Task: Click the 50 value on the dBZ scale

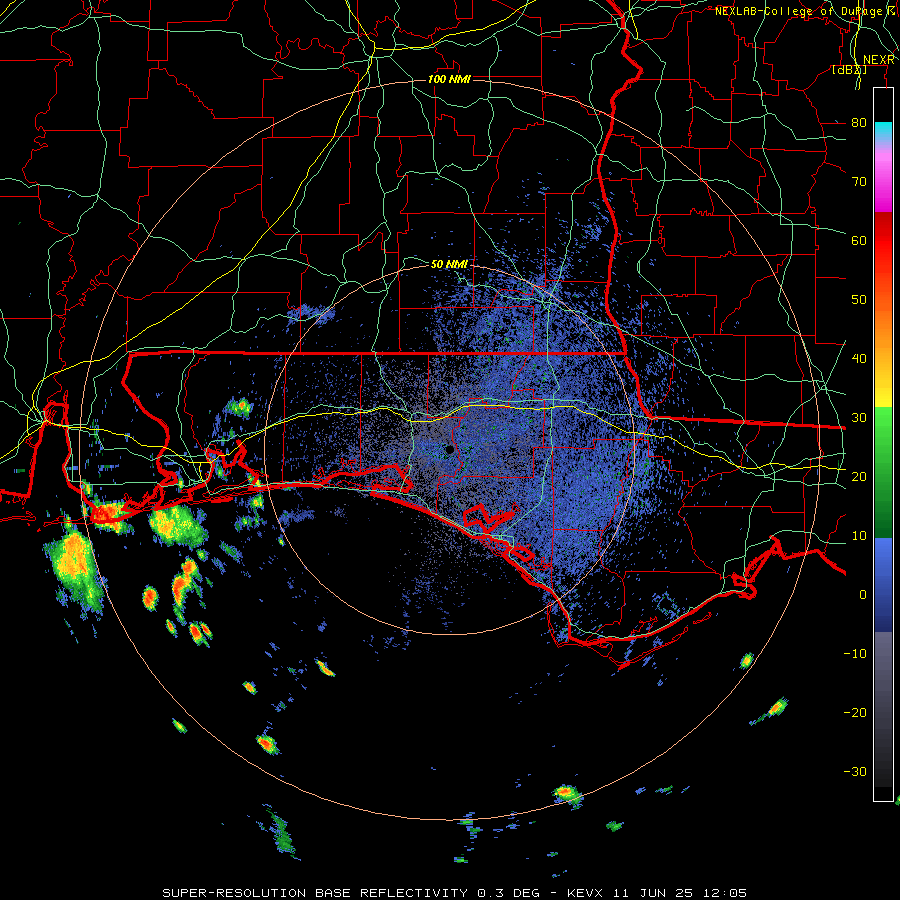Action: click(x=859, y=300)
